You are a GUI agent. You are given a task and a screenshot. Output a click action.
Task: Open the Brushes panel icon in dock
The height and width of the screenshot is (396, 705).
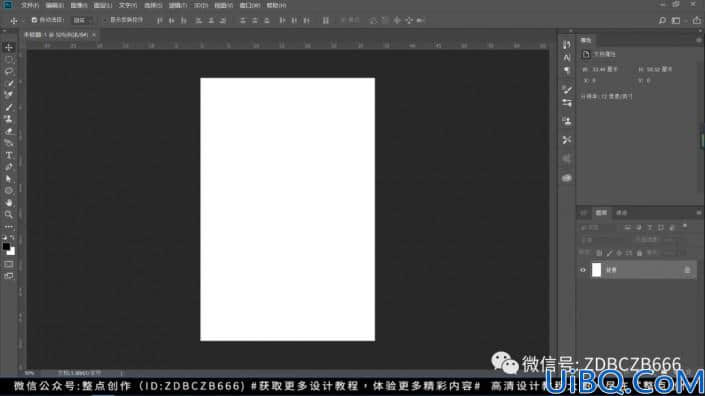567,90
